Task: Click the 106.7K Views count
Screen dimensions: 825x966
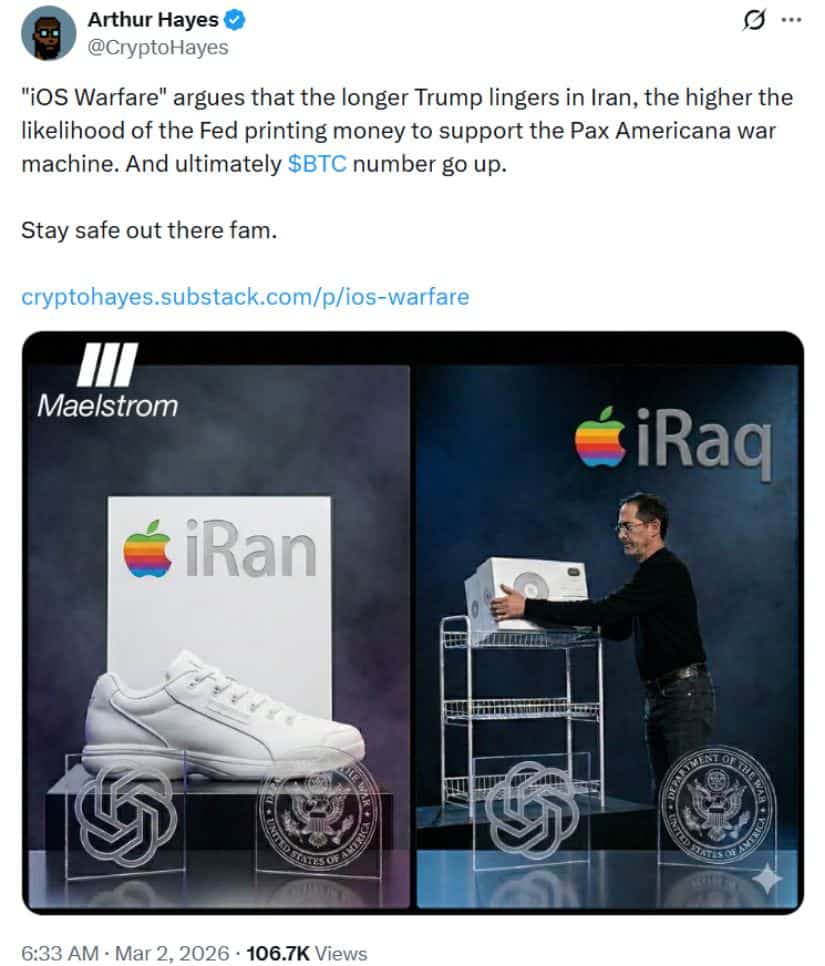Action: [306, 953]
